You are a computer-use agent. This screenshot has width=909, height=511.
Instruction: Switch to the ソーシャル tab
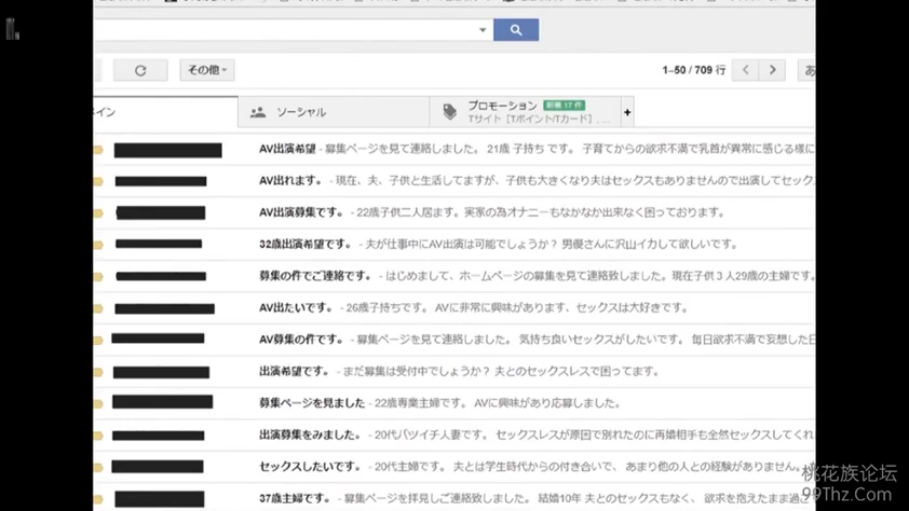301,112
